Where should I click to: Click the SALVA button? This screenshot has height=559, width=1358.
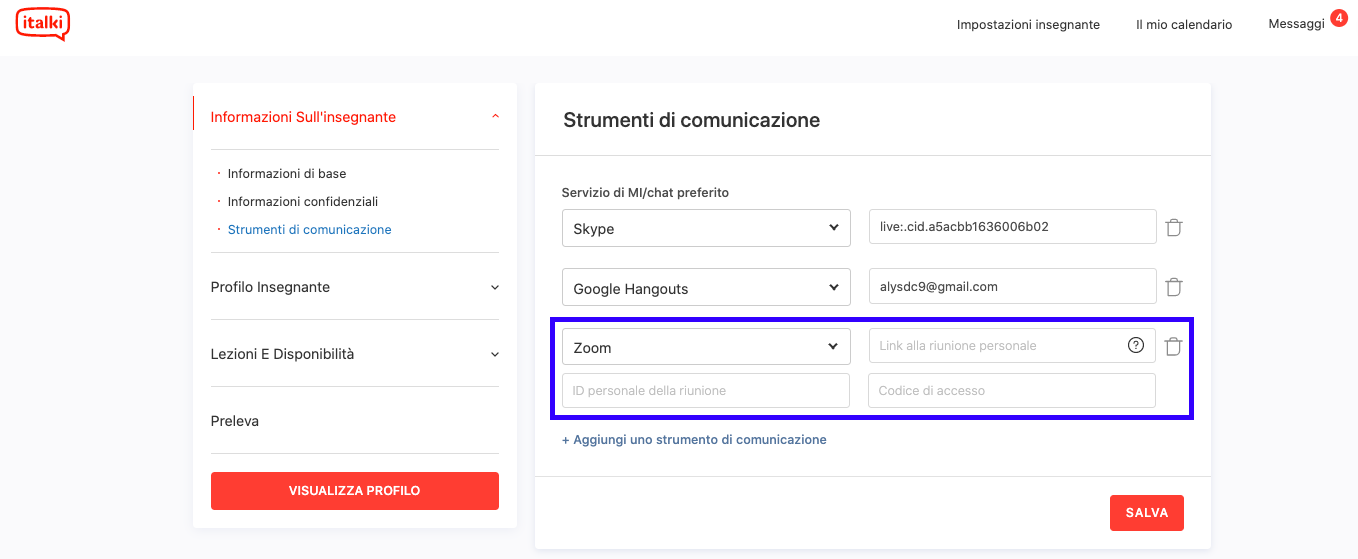pyautogui.click(x=1147, y=512)
